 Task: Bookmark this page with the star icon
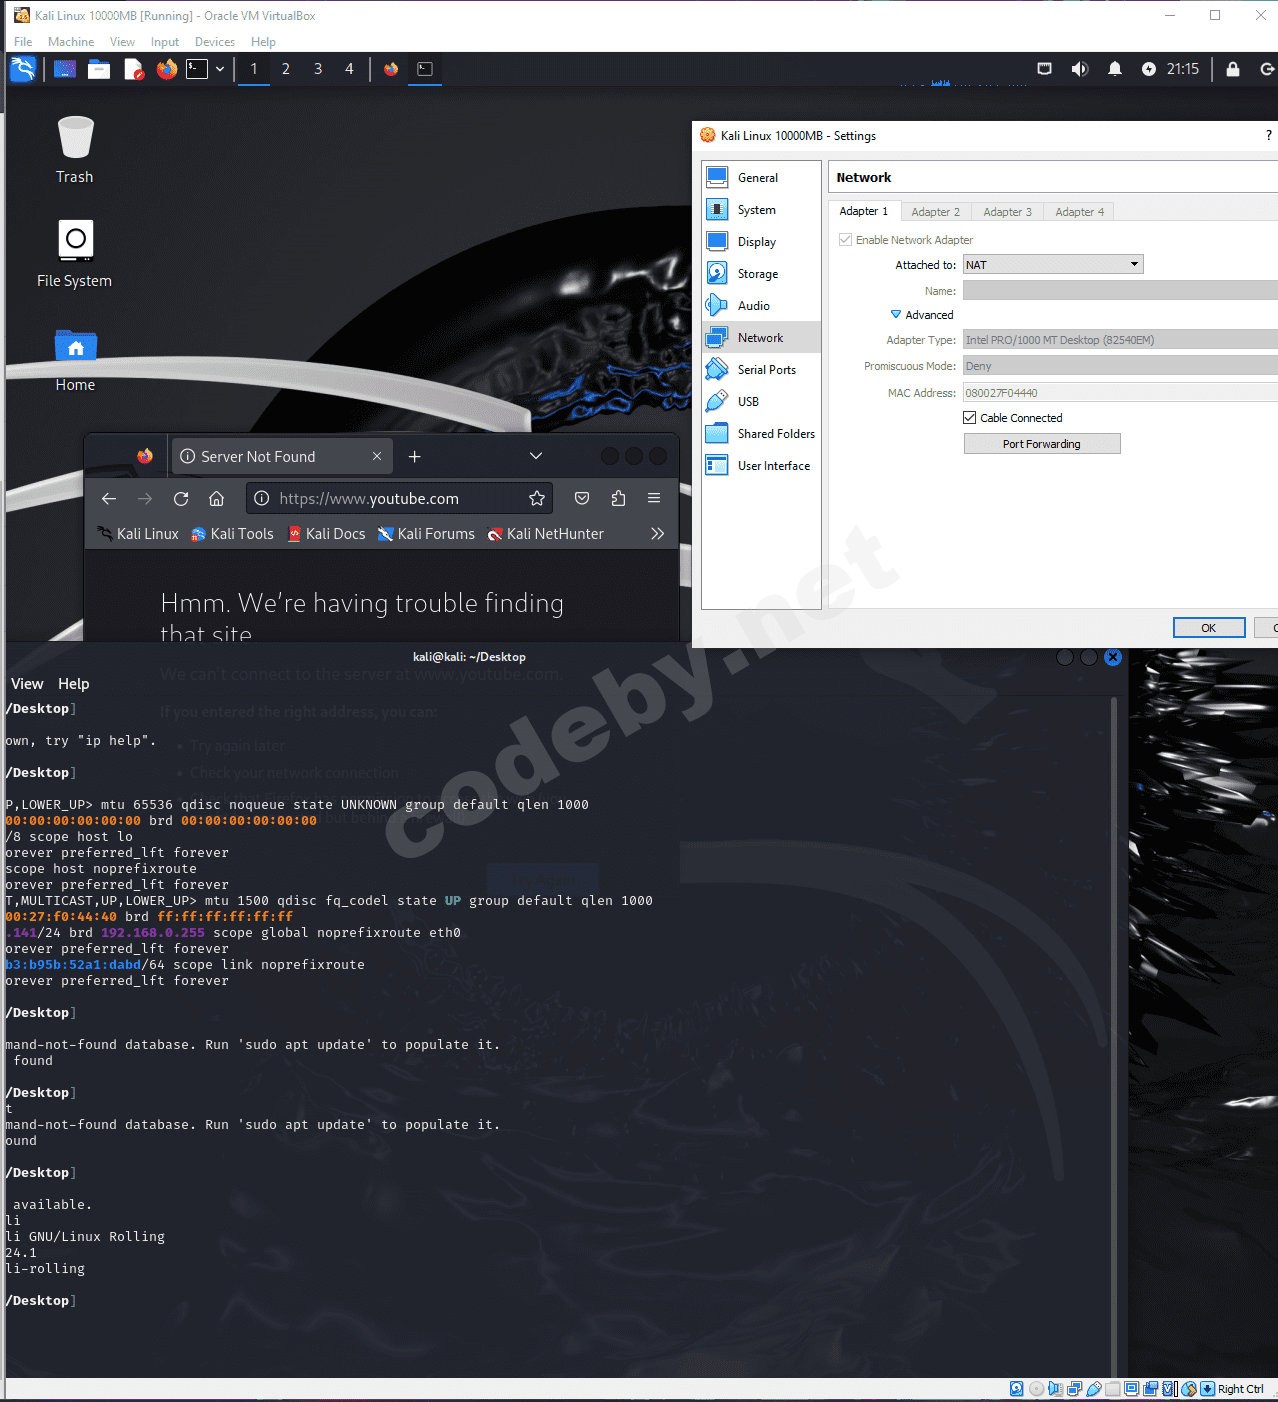(x=537, y=499)
